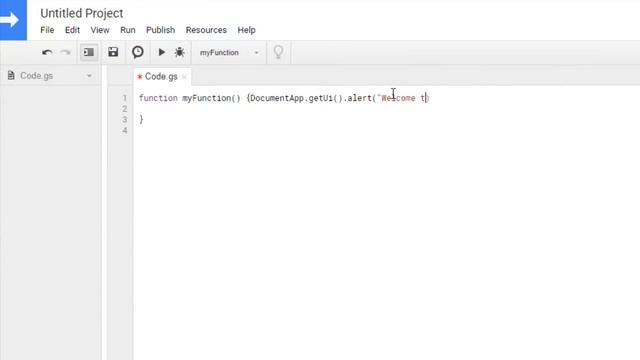640x360 pixels.
Task: Click the closing brace on line 3
Action: tap(141, 119)
